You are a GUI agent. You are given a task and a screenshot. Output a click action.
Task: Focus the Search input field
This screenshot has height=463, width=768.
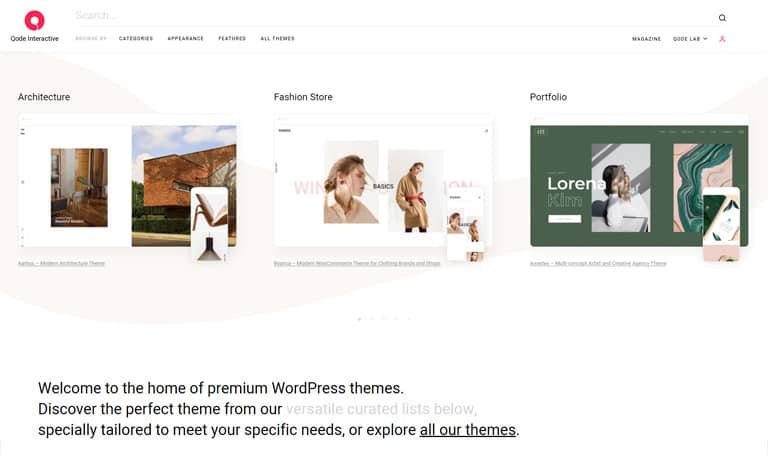click(x=394, y=16)
